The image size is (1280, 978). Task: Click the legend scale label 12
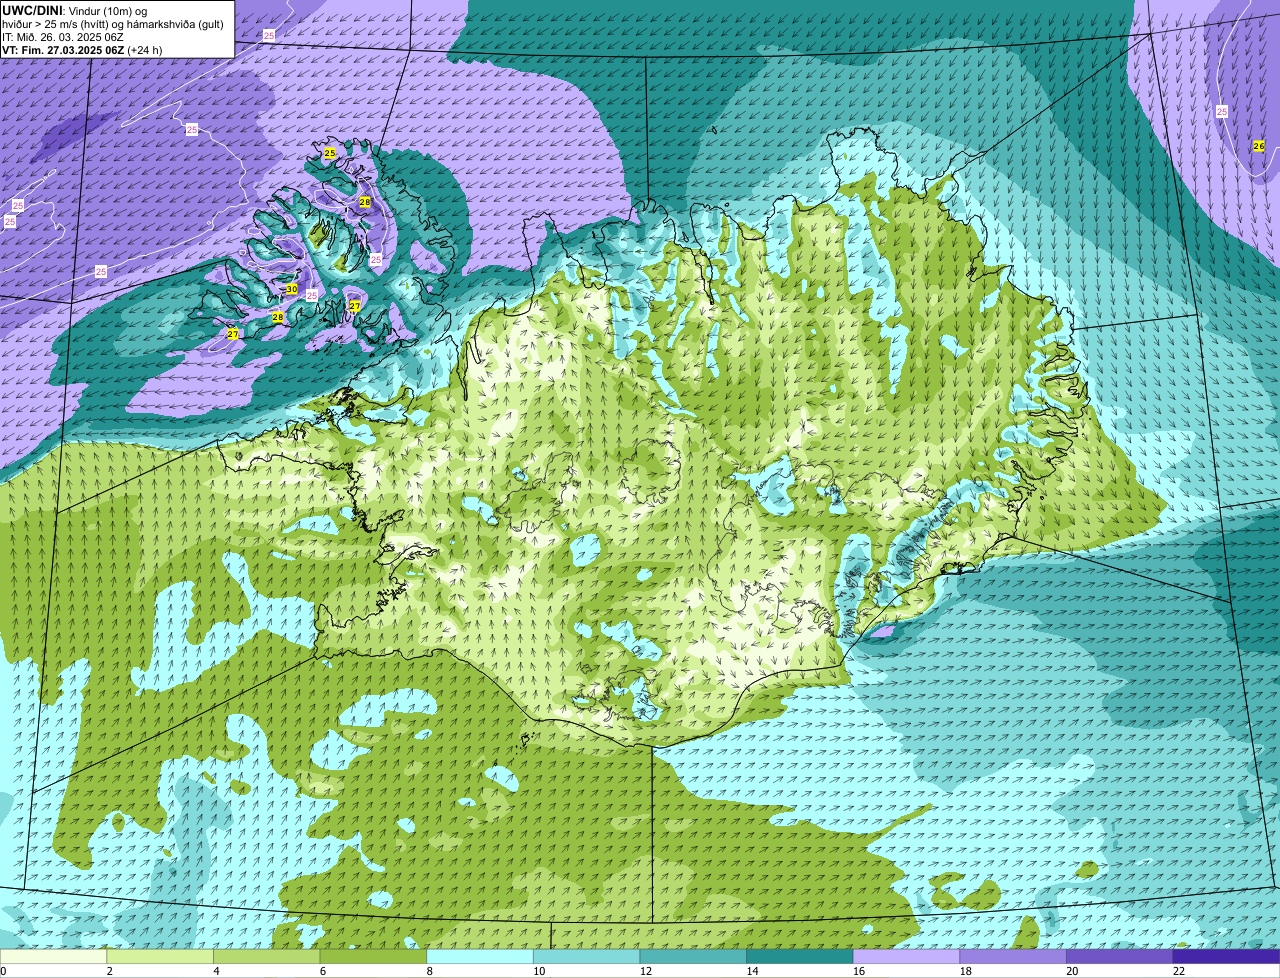(x=646, y=971)
